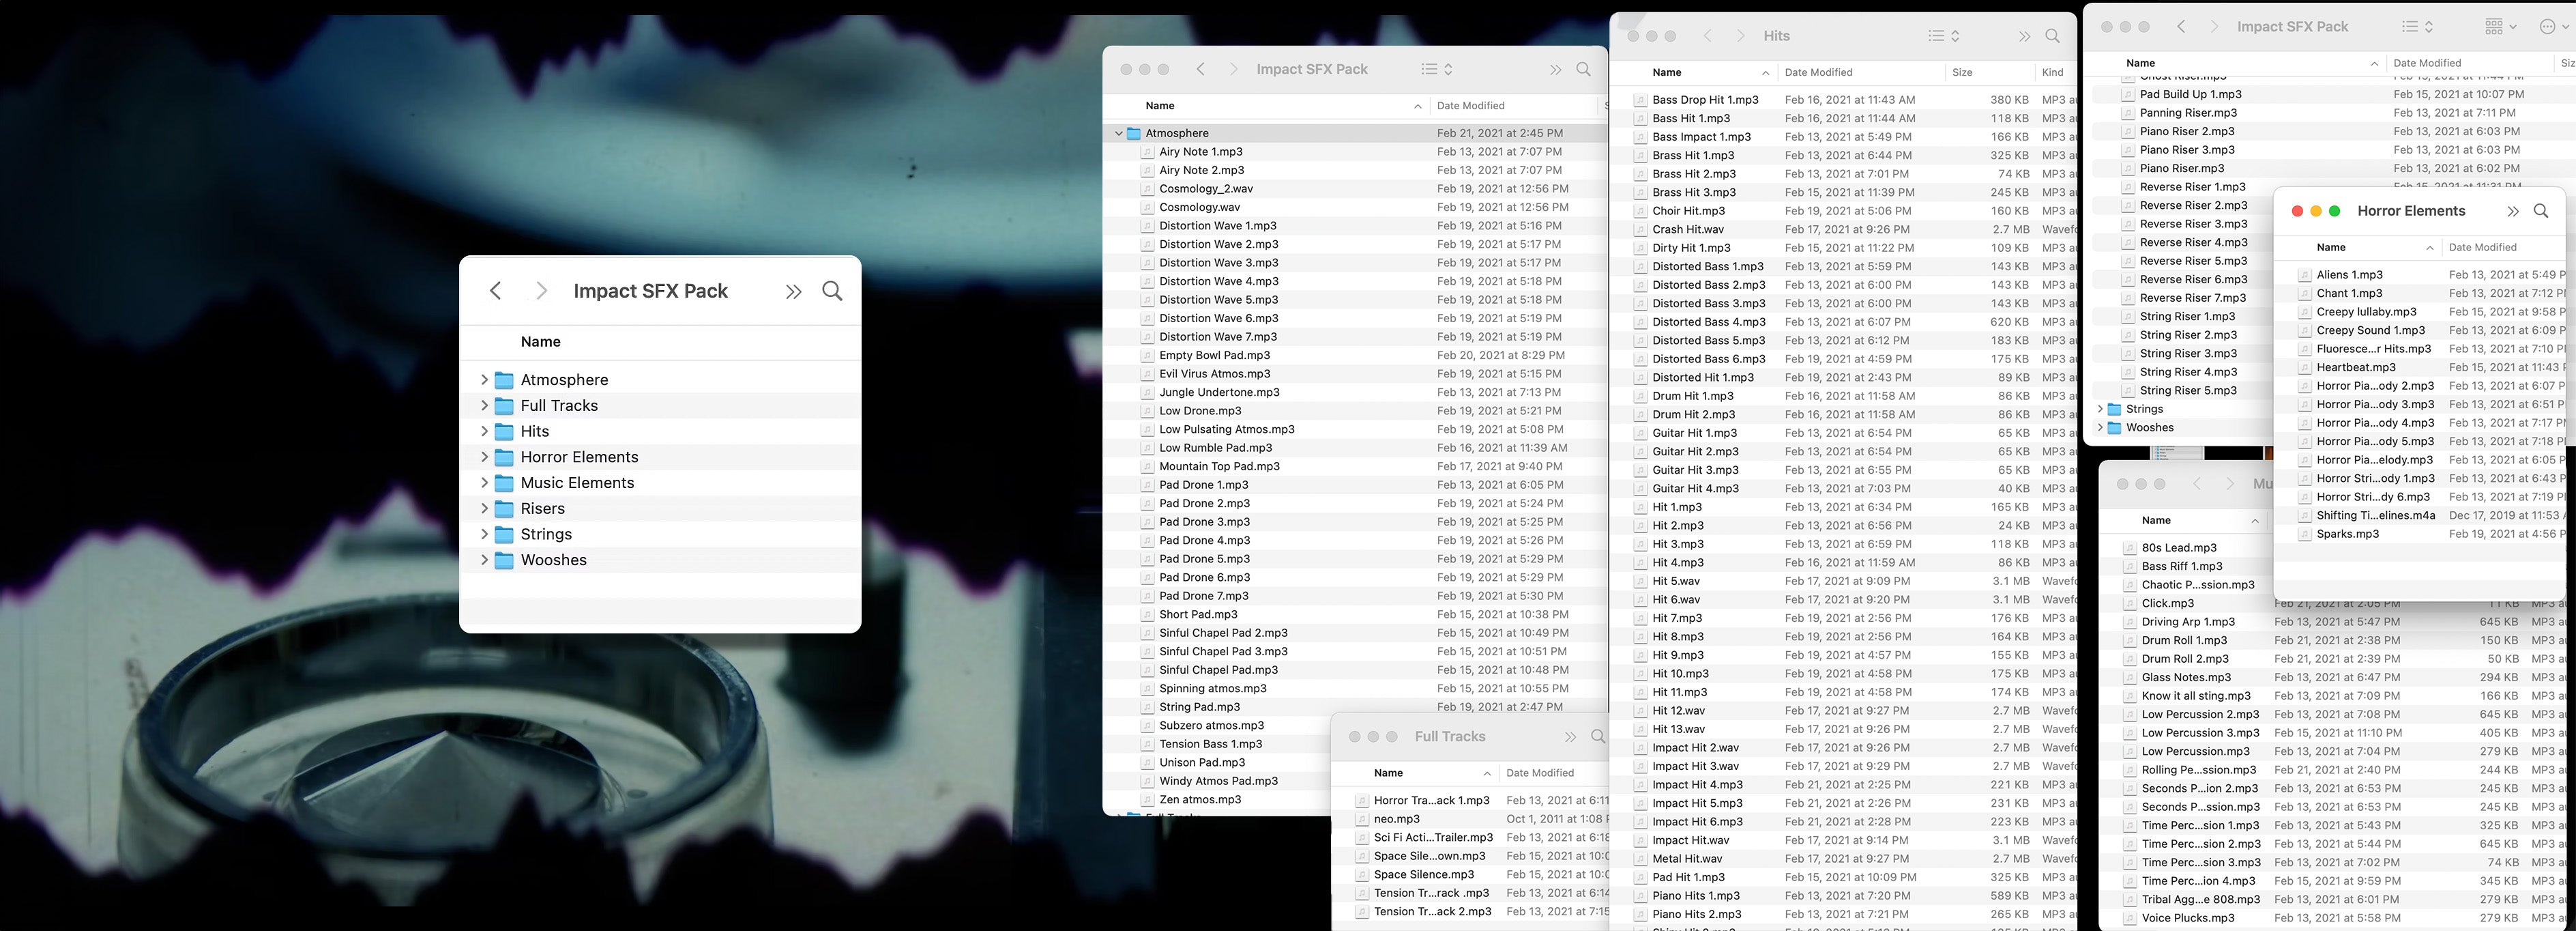
Task: Select Crash Hit.wav in the Hits list
Action: (1687, 229)
